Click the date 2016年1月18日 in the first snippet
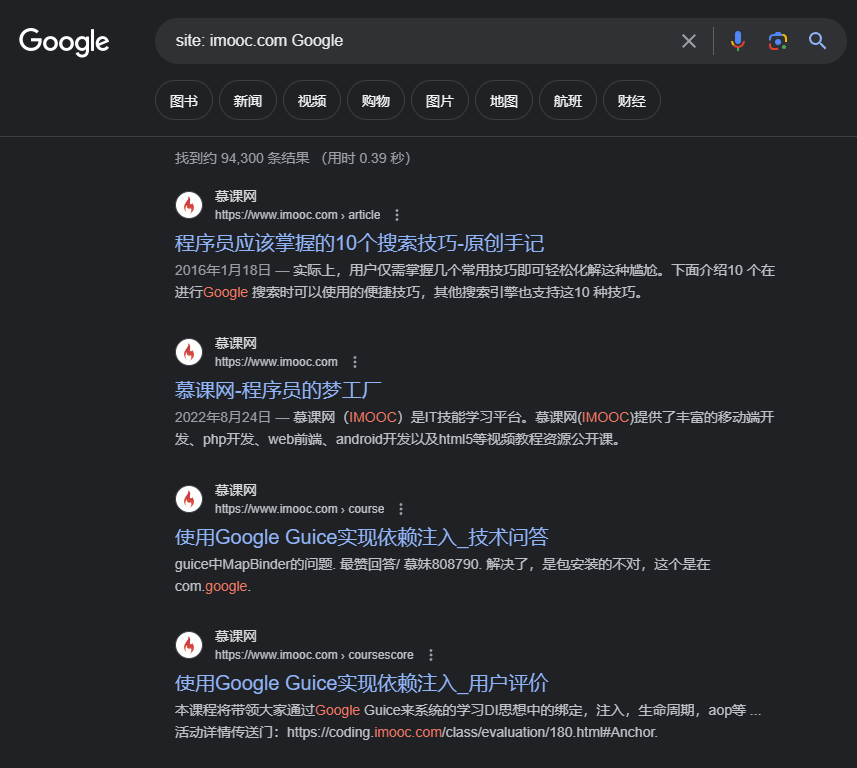 pyautogui.click(x=222, y=270)
